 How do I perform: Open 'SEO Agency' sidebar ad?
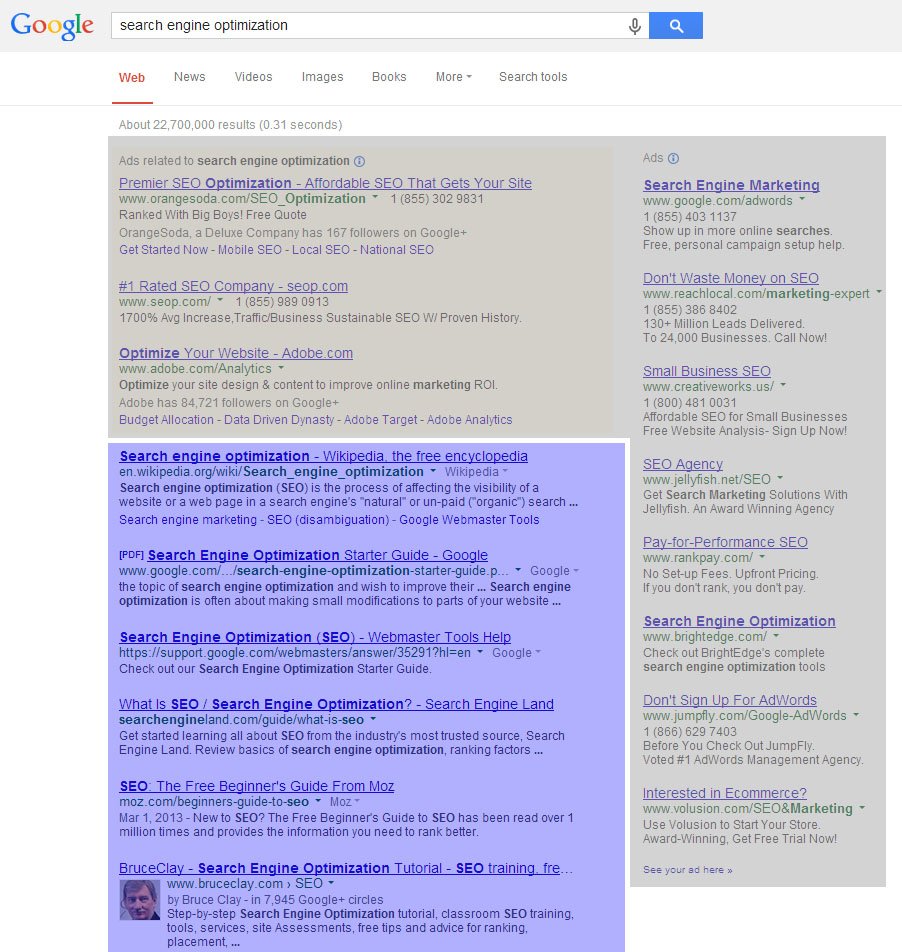(x=683, y=464)
